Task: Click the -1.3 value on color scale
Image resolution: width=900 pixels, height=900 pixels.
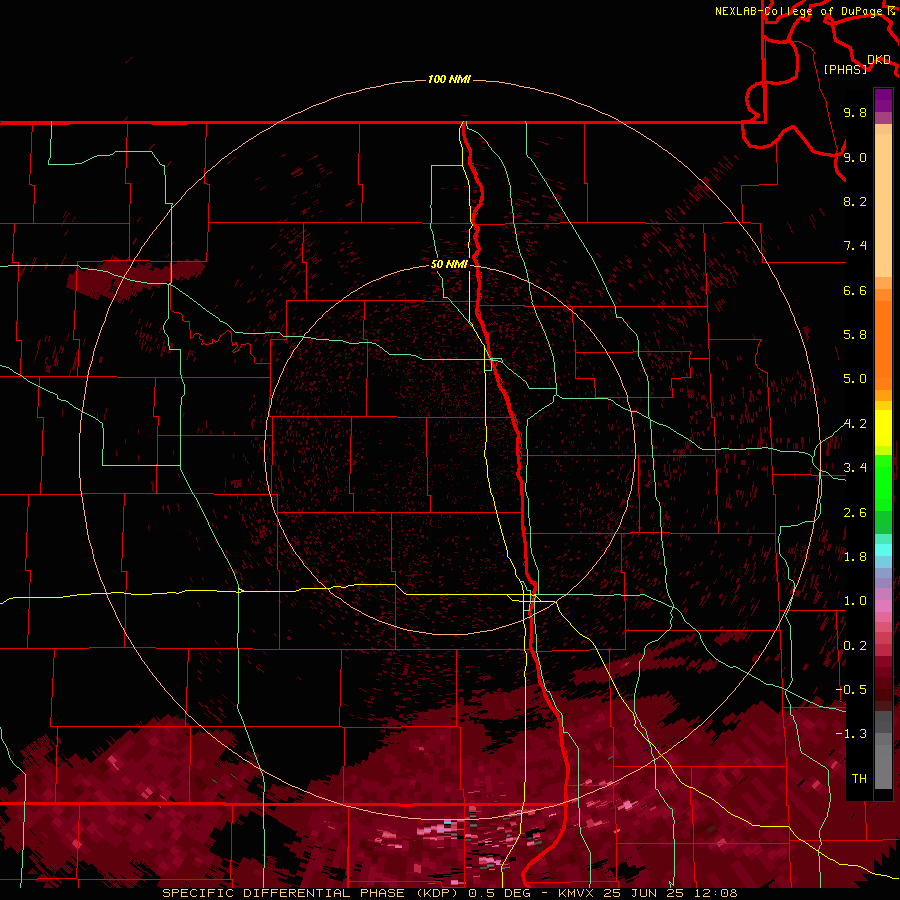Action: pyautogui.click(x=851, y=734)
